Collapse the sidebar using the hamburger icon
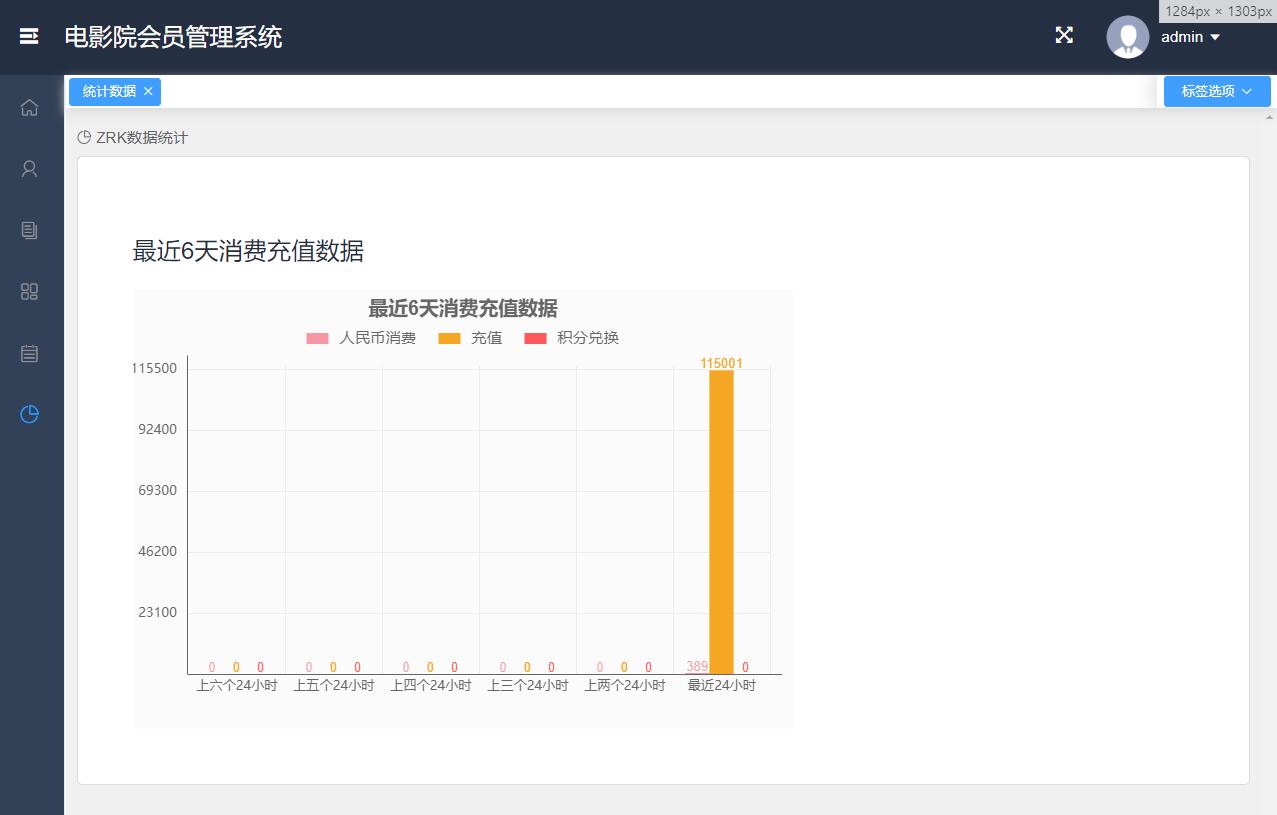1277x815 pixels. tap(29, 36)
